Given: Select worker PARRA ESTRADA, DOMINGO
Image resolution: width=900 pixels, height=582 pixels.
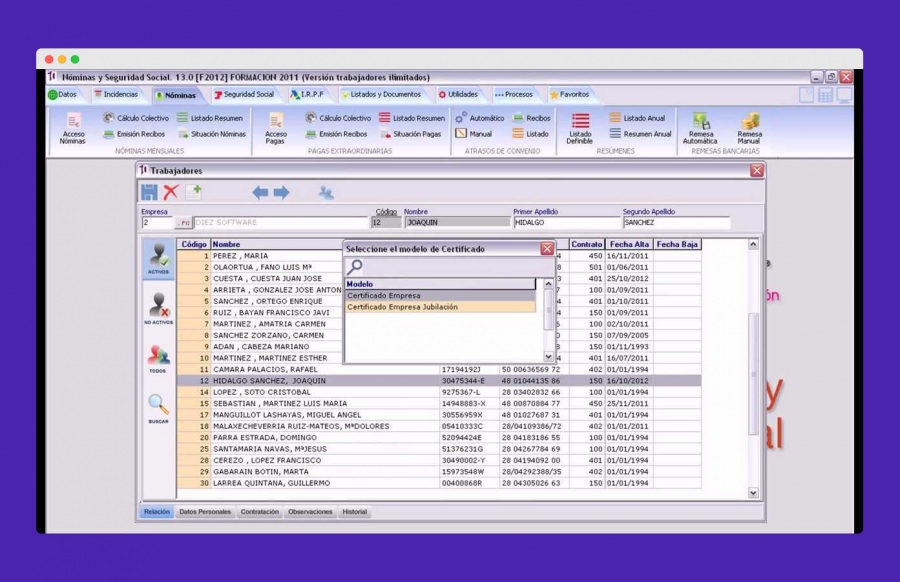Looking at the screenshot, I should [x=439, y=438].
